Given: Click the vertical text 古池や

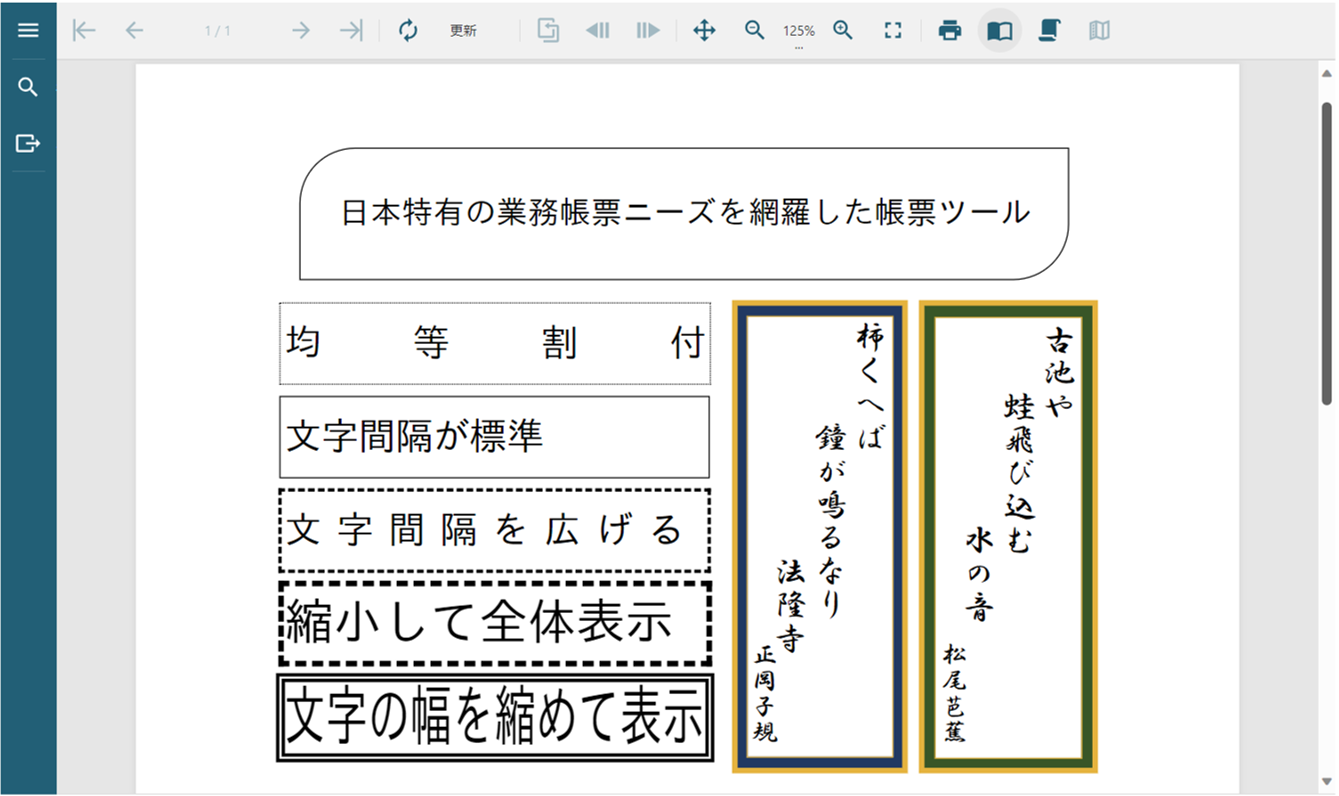Looking at the screenshot, I should tap(1059, 371).
